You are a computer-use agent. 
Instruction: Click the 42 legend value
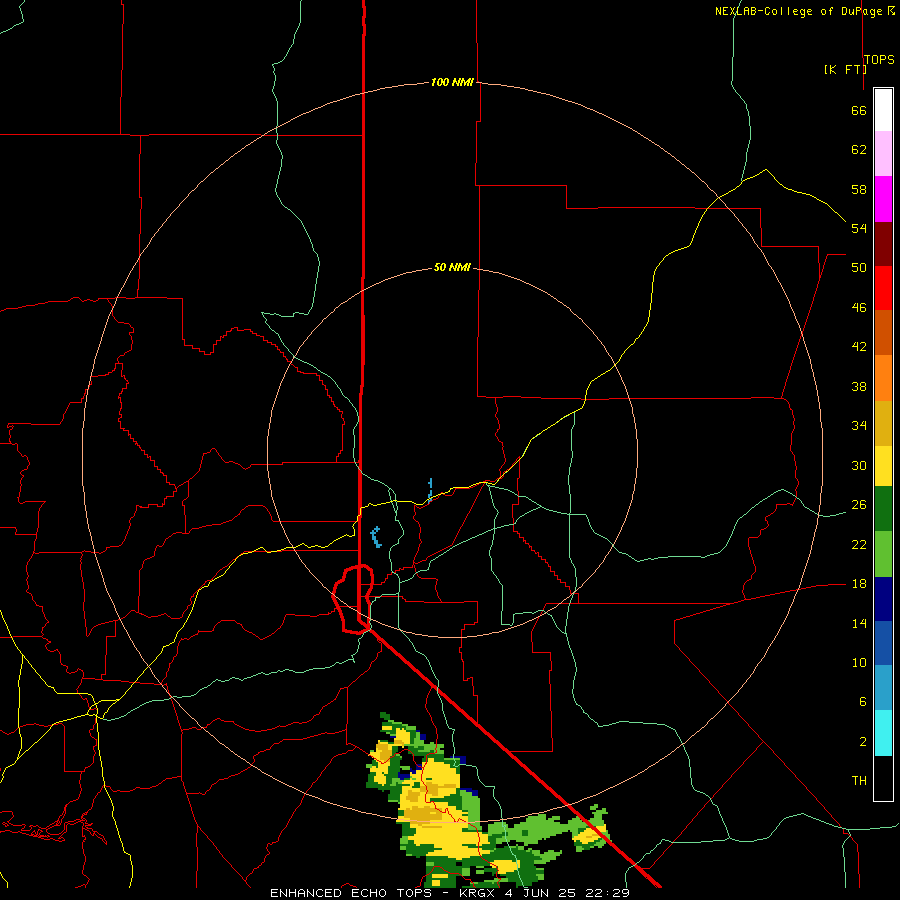click(859, 346)
